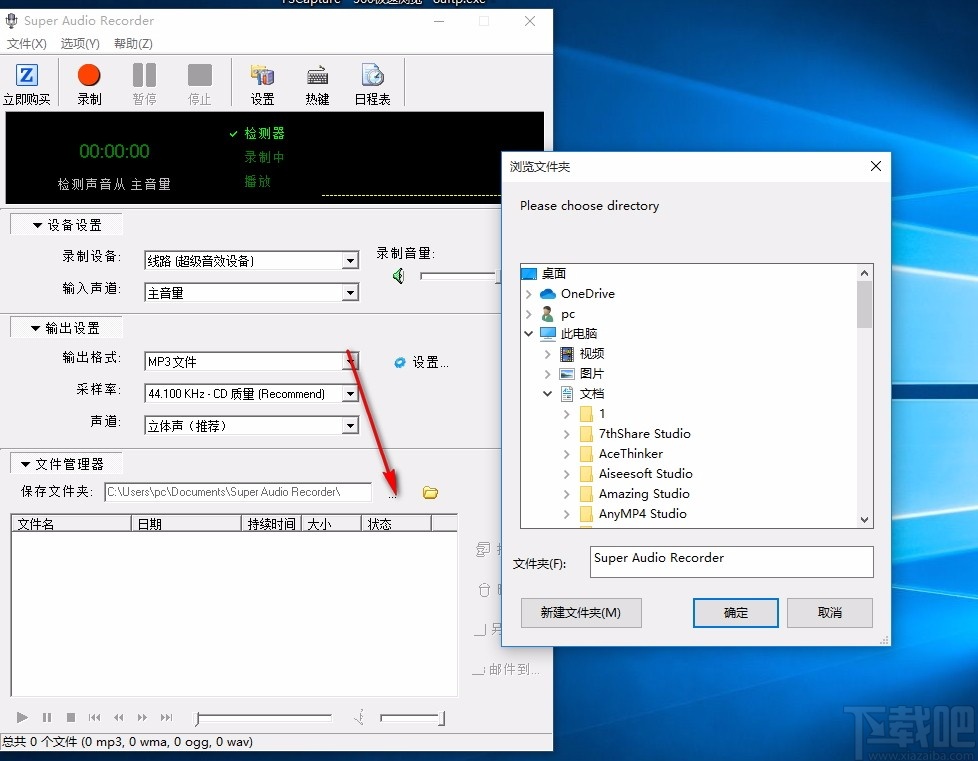
Task: Click the 新建文件夹(M) button
Action: 581,613
